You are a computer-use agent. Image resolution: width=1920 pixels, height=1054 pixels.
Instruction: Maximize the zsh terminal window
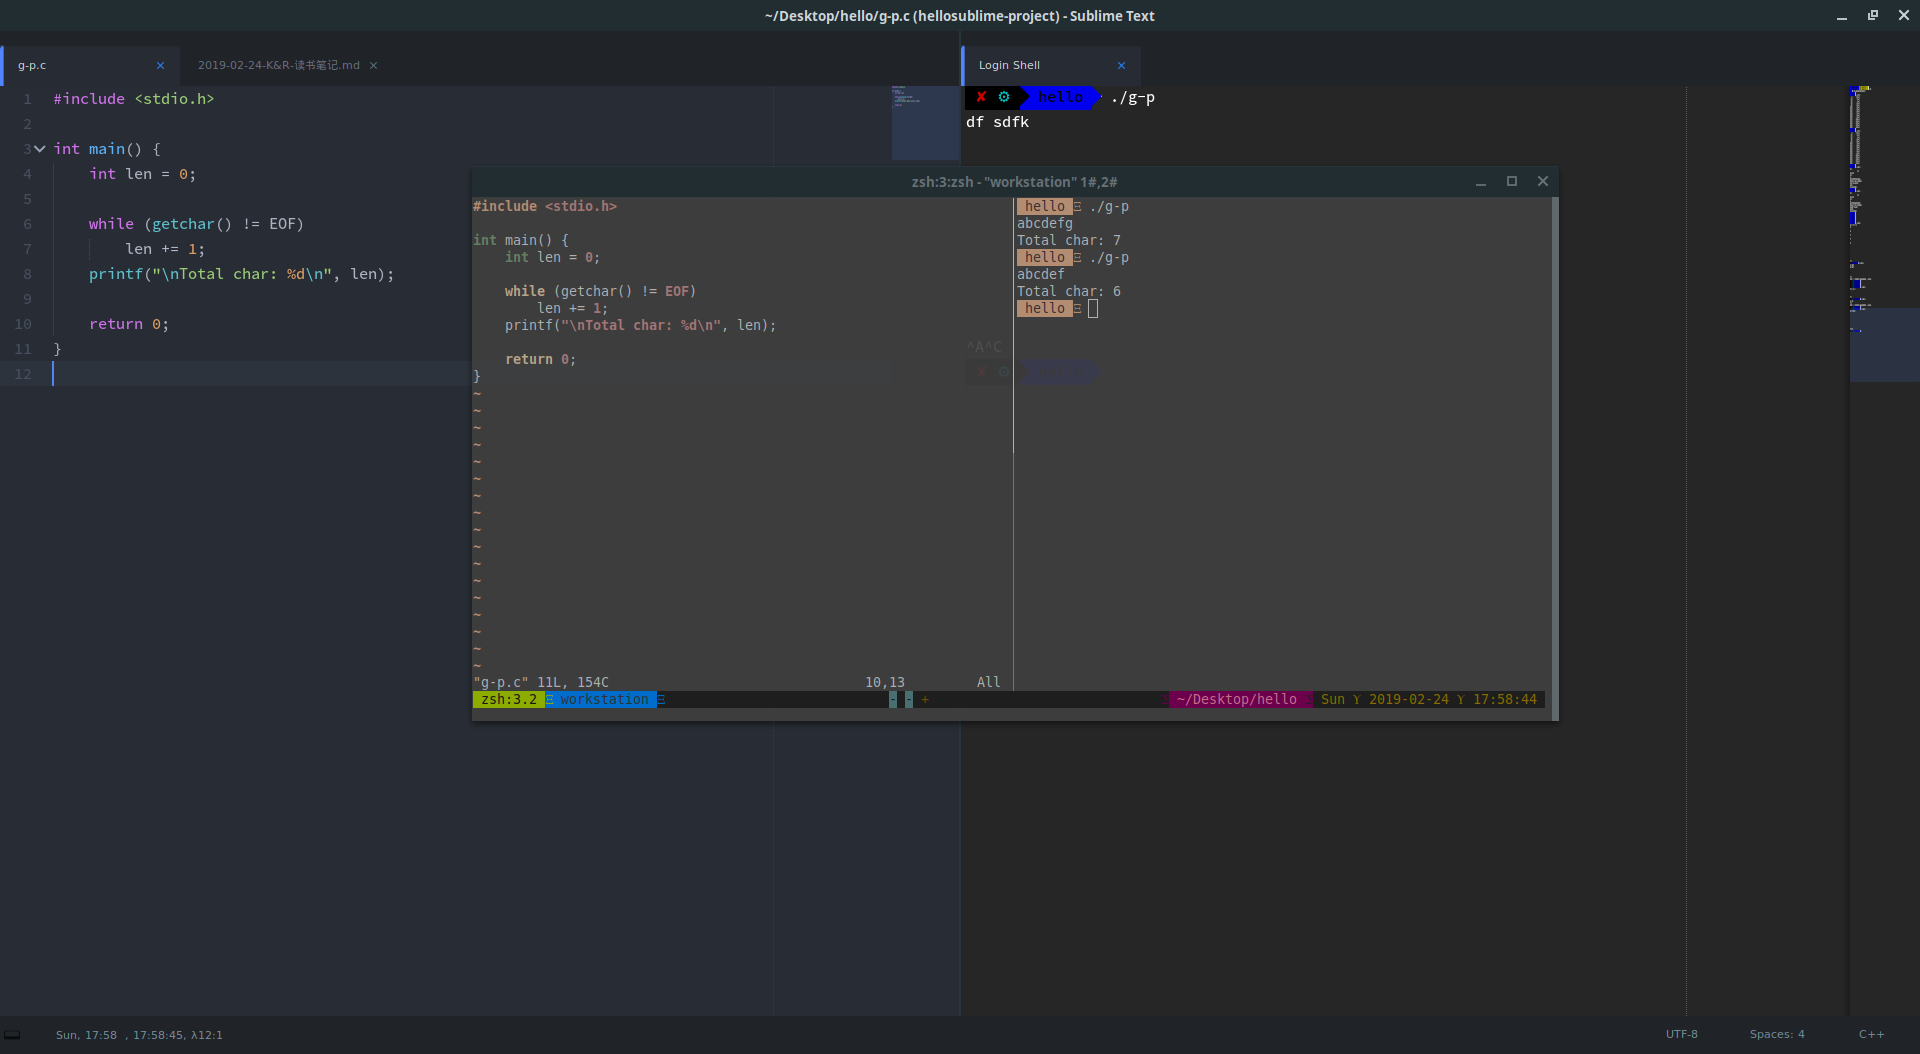(1512, 182)
